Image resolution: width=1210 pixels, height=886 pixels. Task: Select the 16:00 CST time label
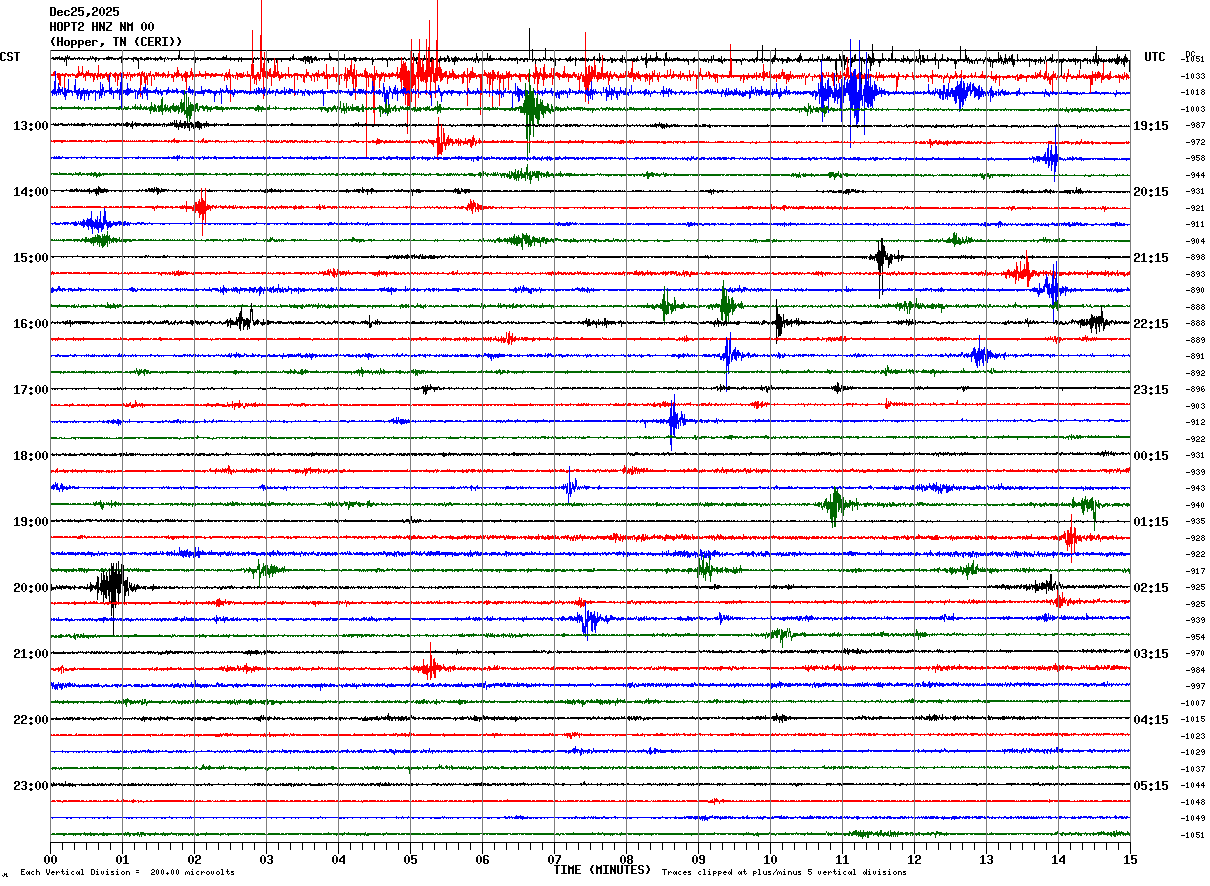point(31,324)
